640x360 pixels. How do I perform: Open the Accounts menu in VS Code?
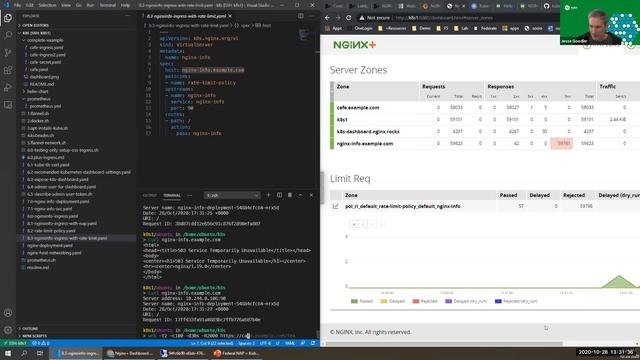[8, 313]
